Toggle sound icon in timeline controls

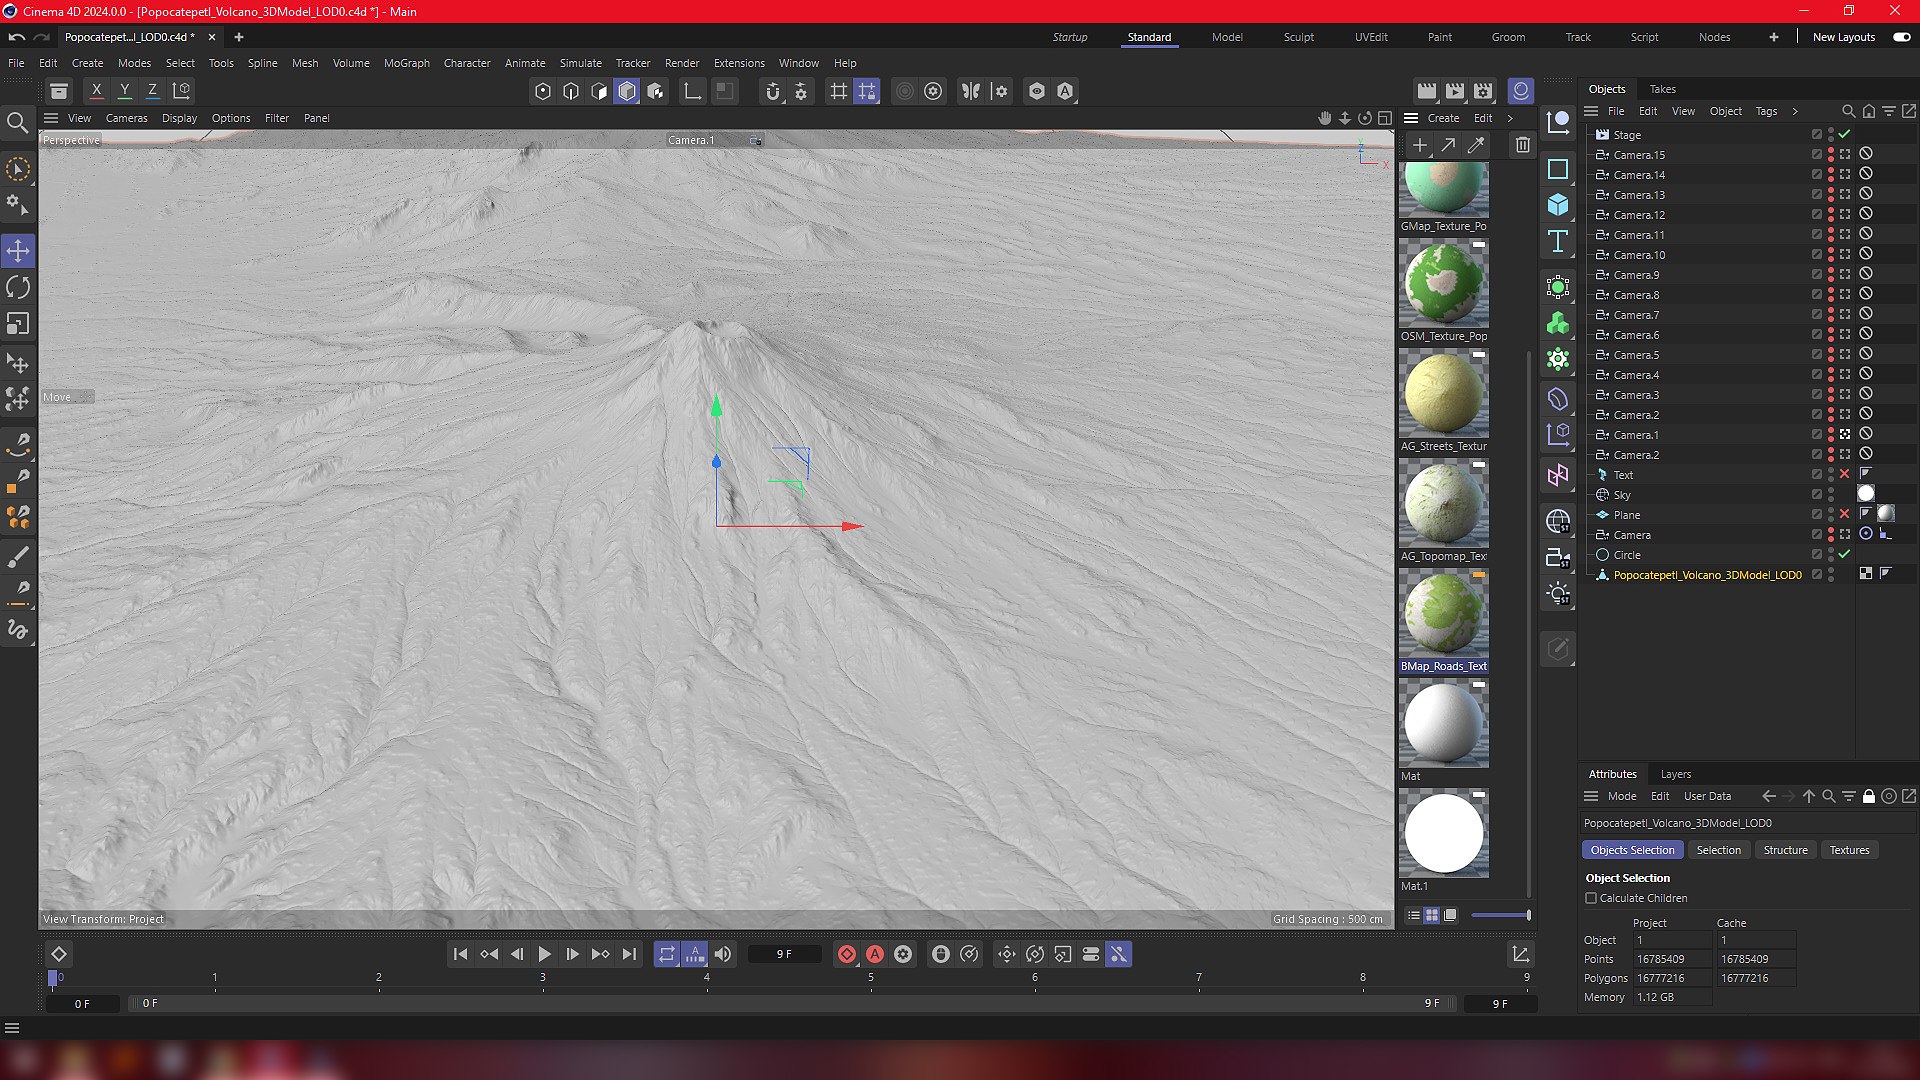[723, 954]
